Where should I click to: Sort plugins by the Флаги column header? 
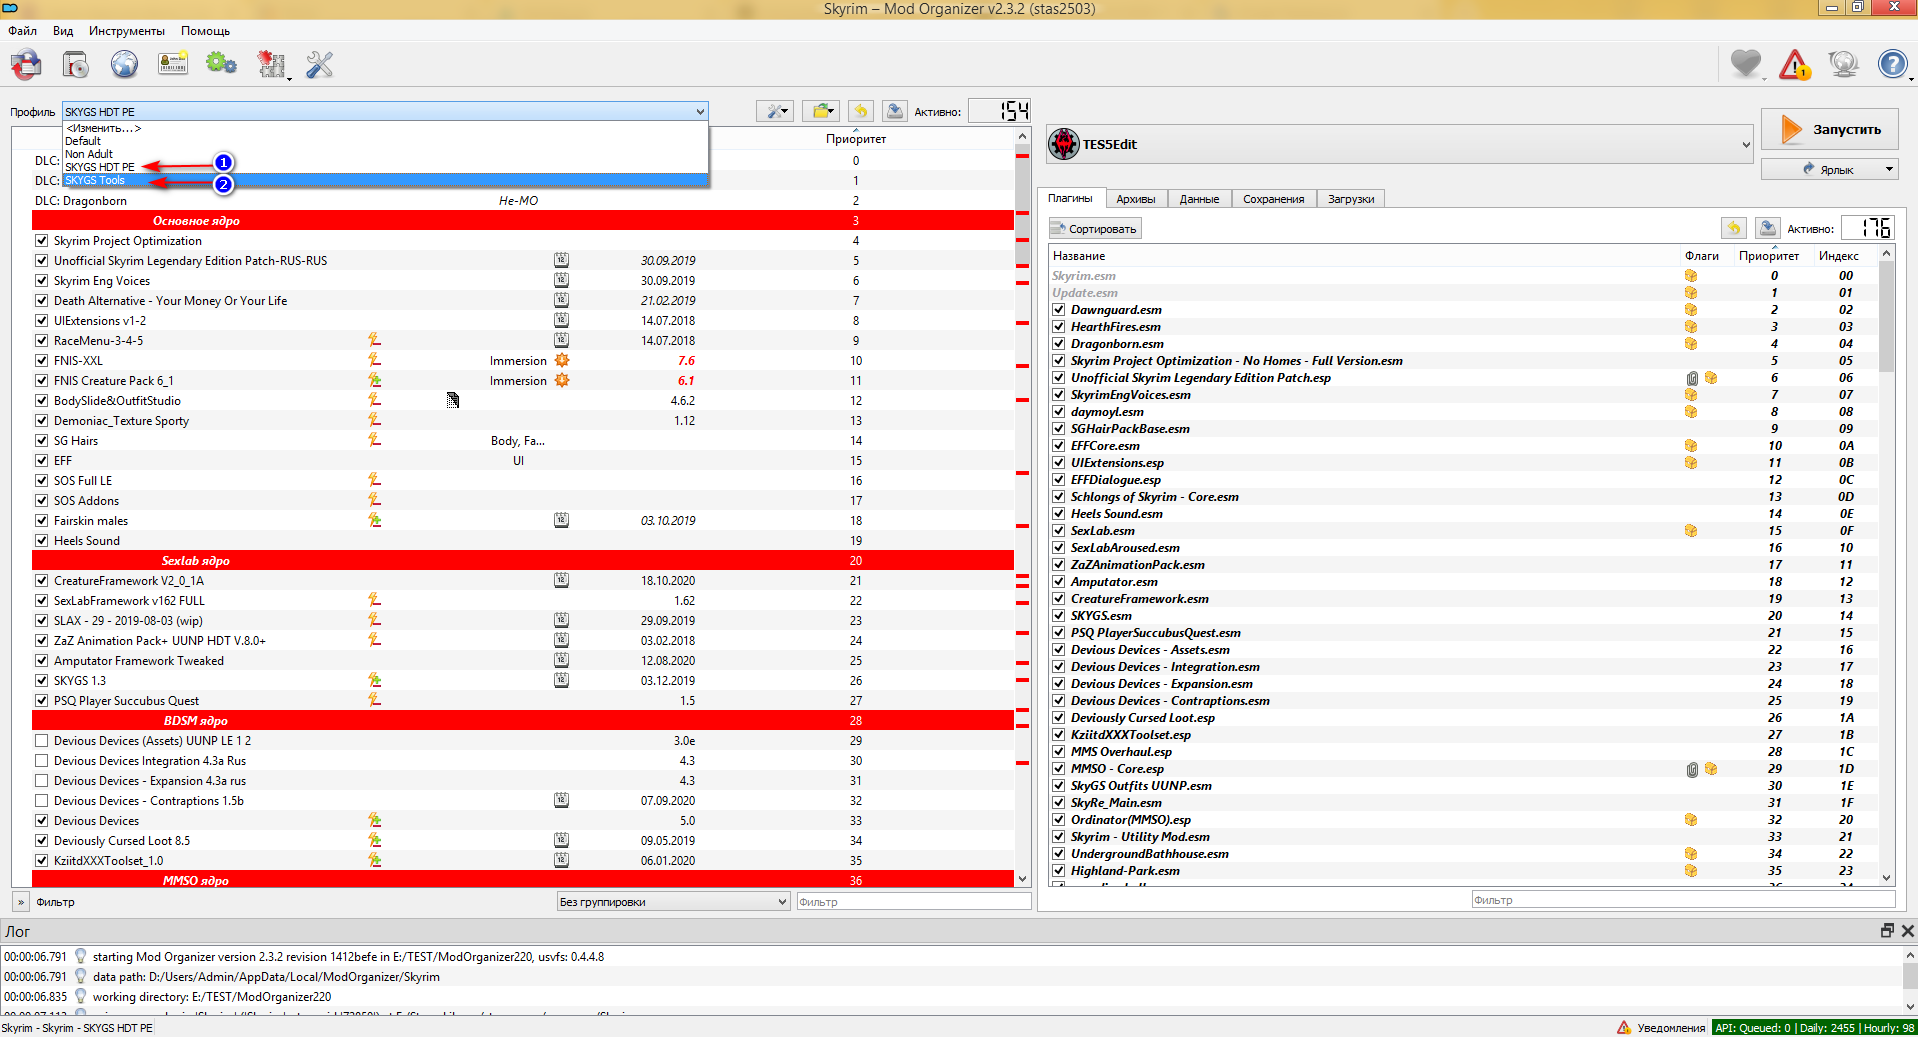coord(1702,256)
